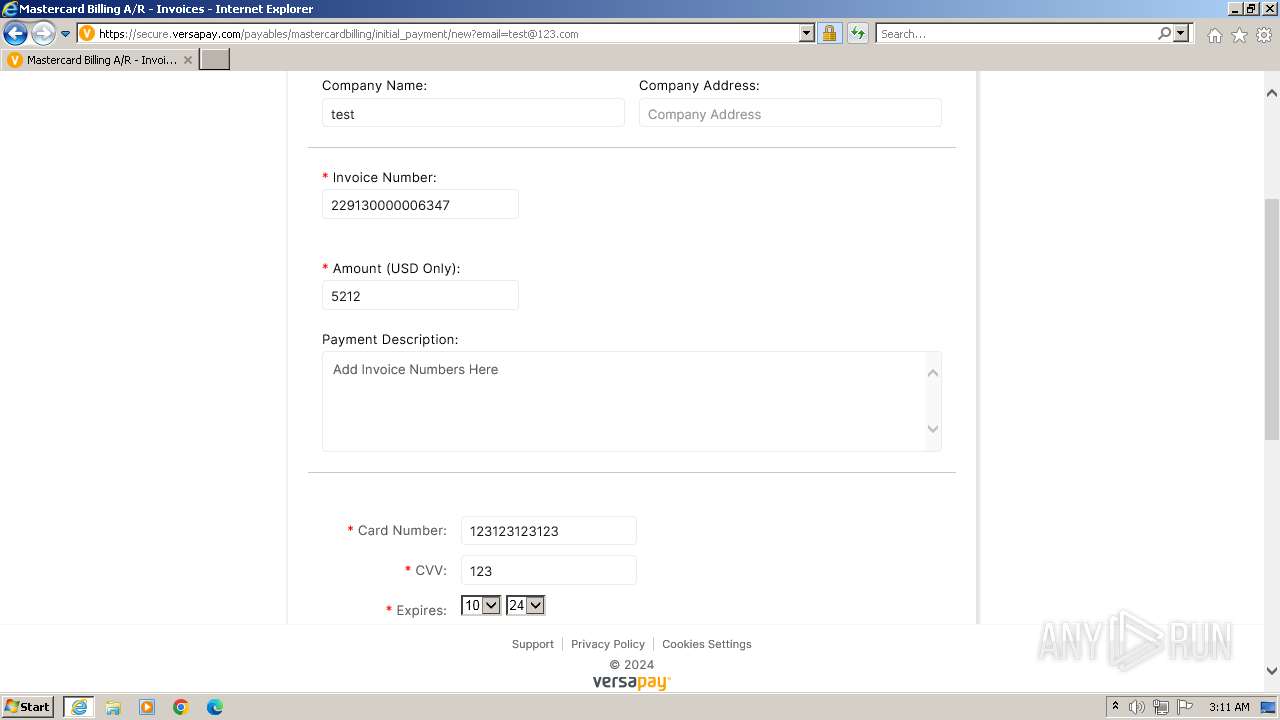Click the description box down arrow
The width and height of the screenshot is (1280, 720).
click(932, 429)
